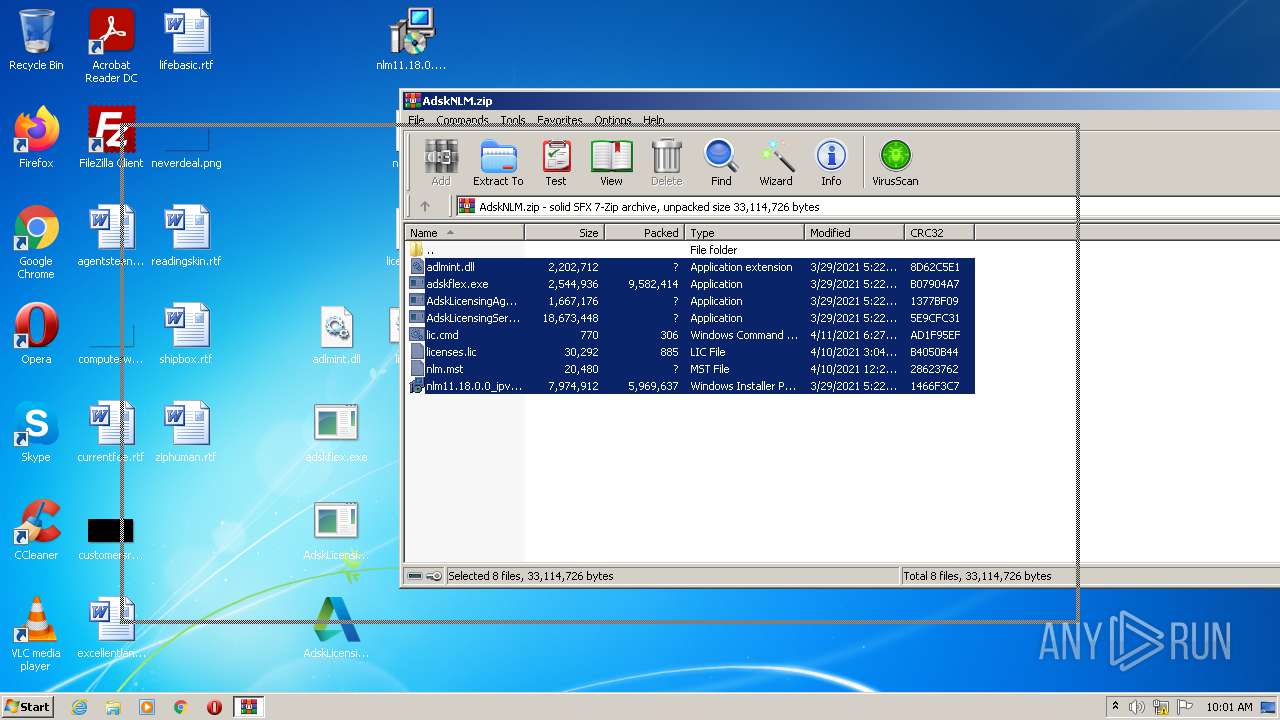This screenshot has width=1280, height=720.
Task: Open Recycle Bin desktop icon
Action: pos(36,40)
